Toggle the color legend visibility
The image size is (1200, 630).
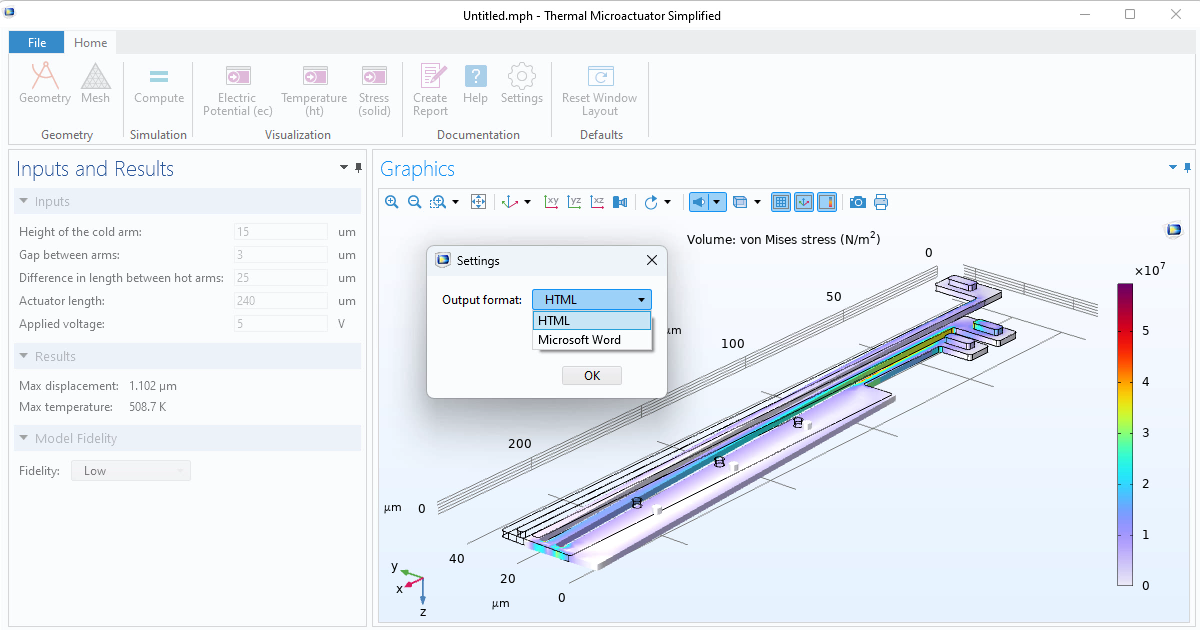(x=827, y=202)
